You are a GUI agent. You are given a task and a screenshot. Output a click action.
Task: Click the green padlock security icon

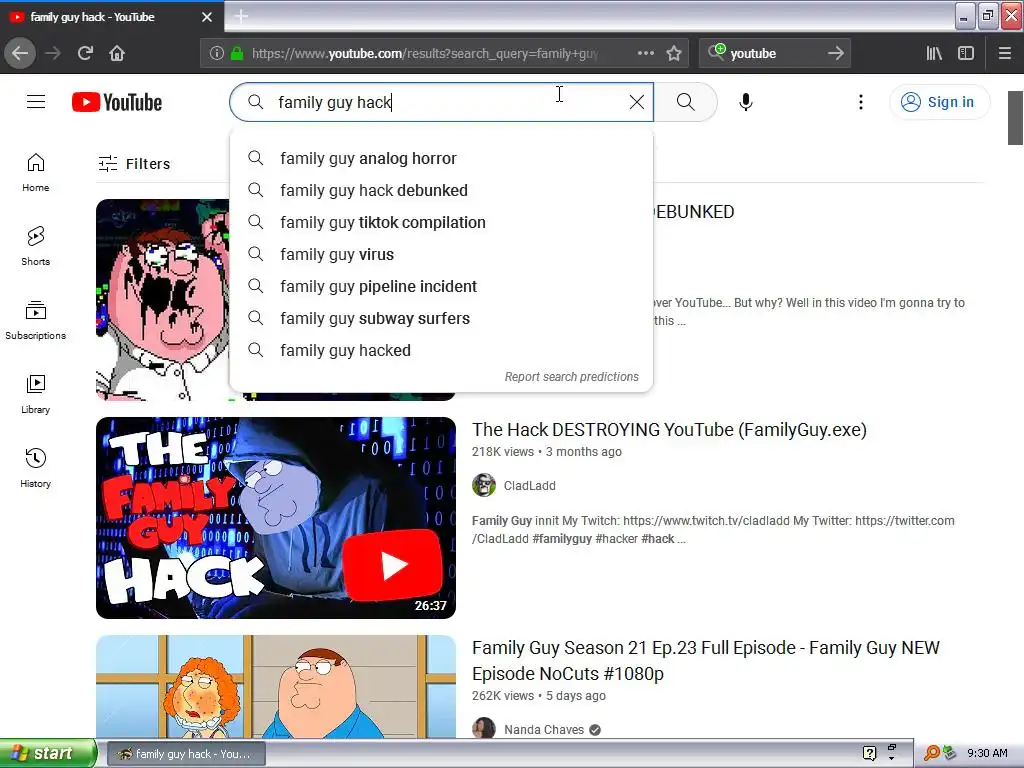(237, 54)
